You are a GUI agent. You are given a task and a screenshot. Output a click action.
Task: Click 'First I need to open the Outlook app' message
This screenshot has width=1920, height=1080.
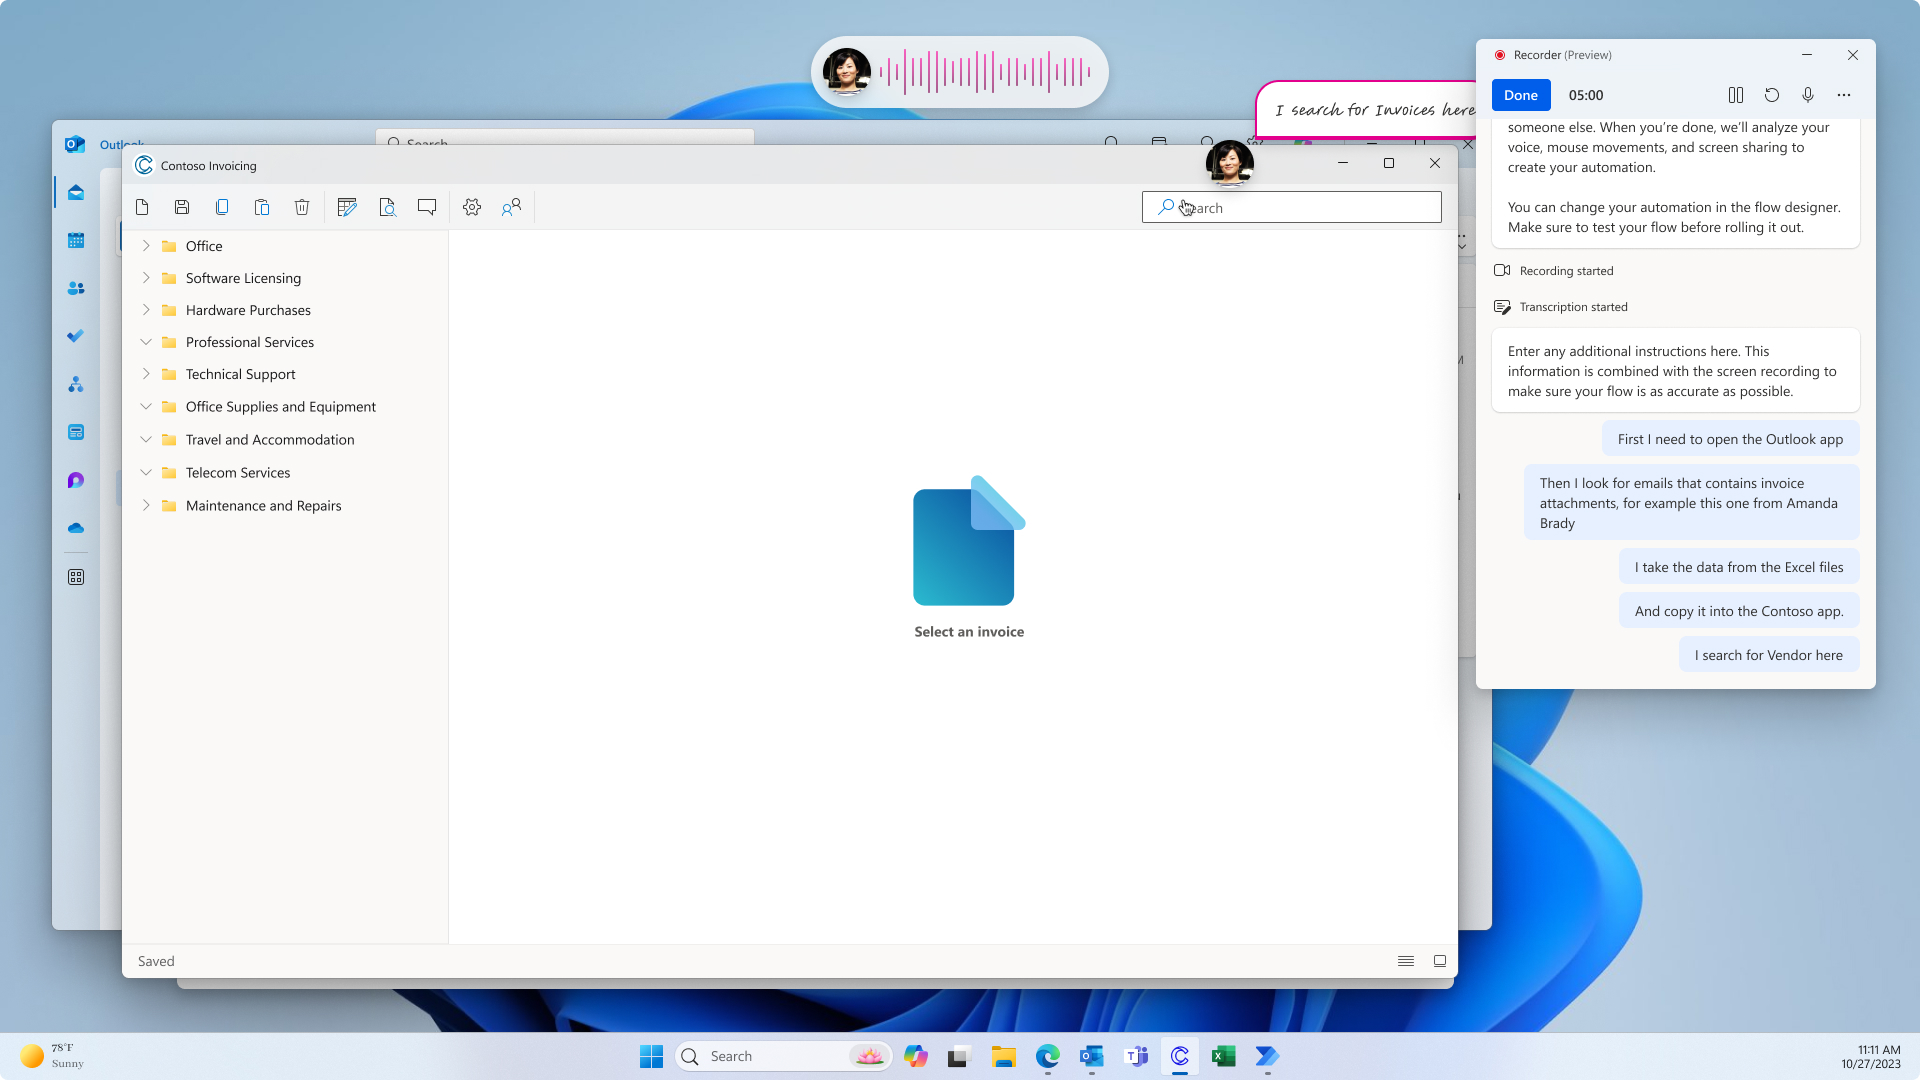[x=1731, y=439]
